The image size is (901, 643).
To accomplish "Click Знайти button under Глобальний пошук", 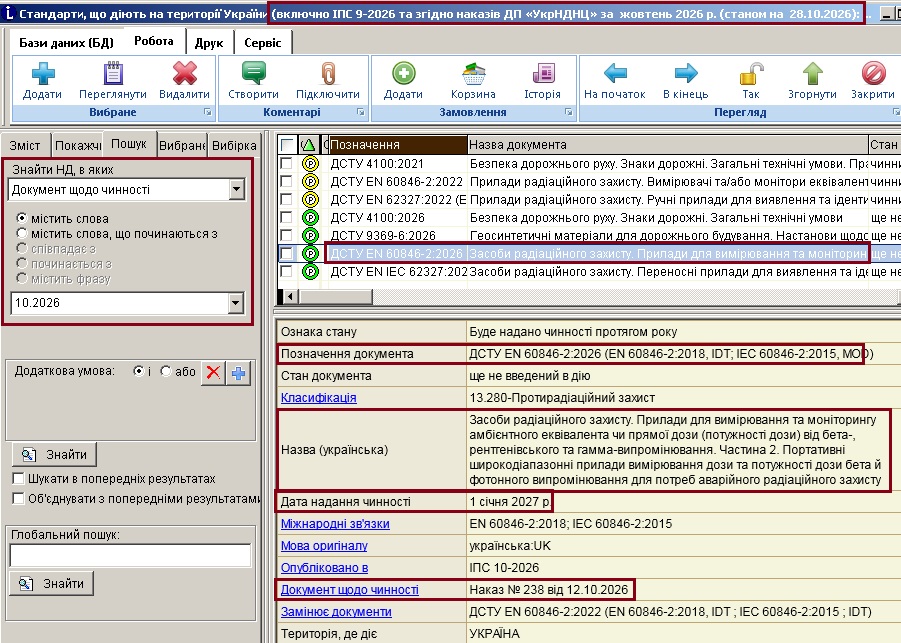I will tap(52, 584).
